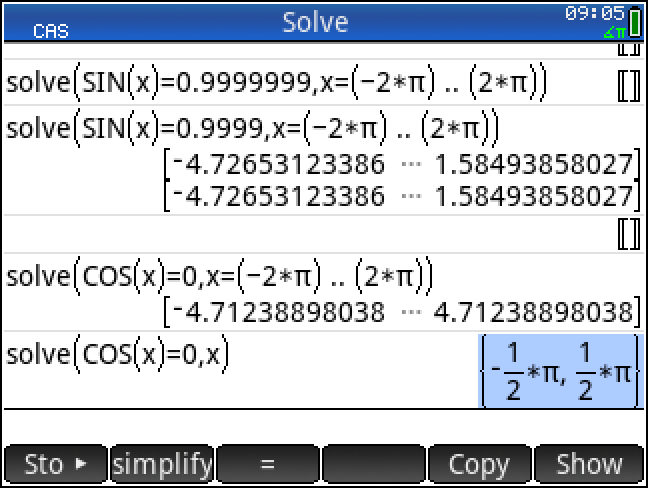Open the clock showing 09:05
This screenshot has width=648, height=488.
point(606,13)
